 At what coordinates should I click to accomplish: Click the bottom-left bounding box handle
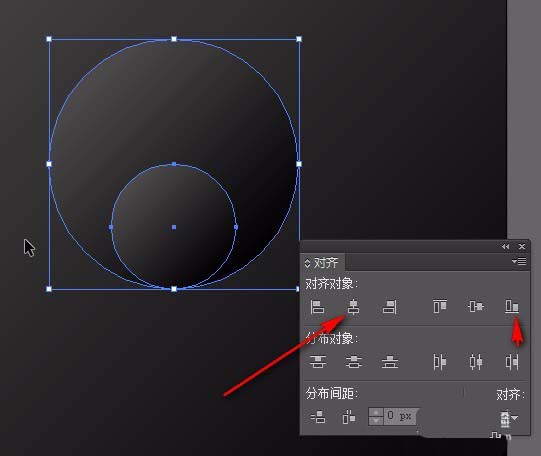(x=49, y=289)
